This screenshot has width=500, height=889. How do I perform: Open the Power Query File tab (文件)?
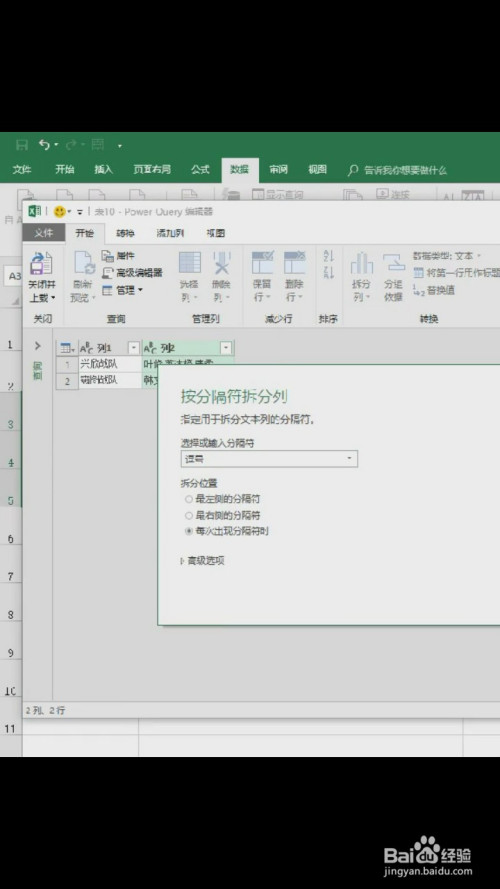(x=43, y=233)
